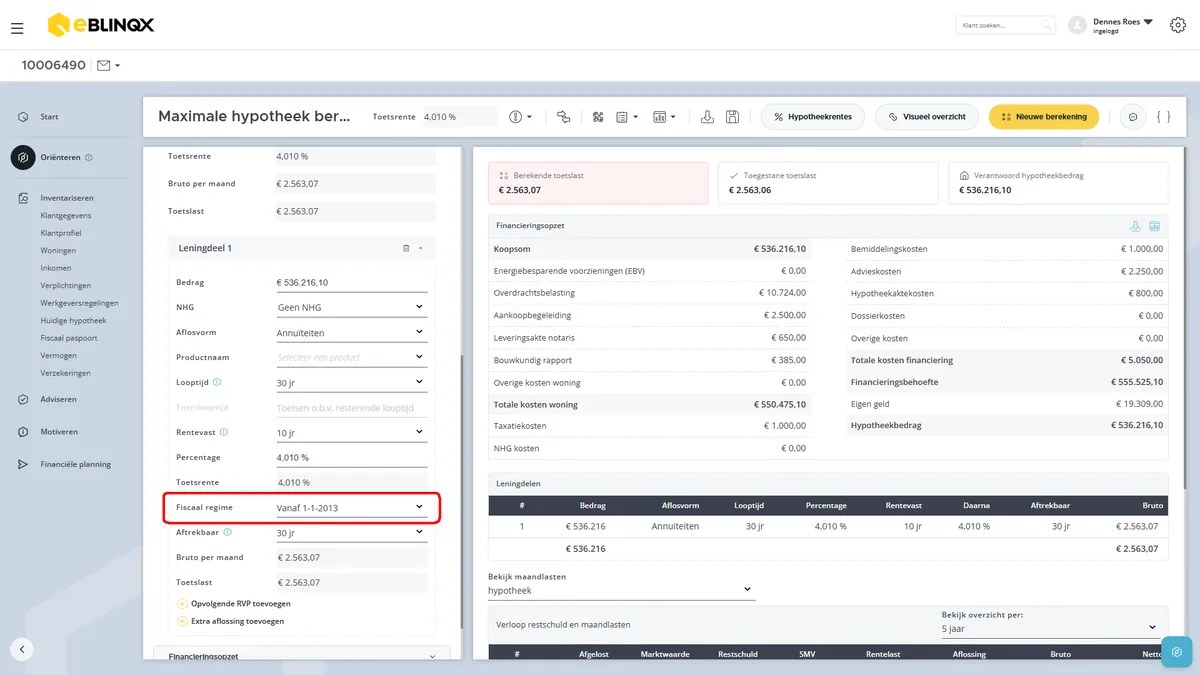This screenshot has width=1200, height=675.
Task: Collapse the Leningdeel 1 section
Action: pos(420,248)
